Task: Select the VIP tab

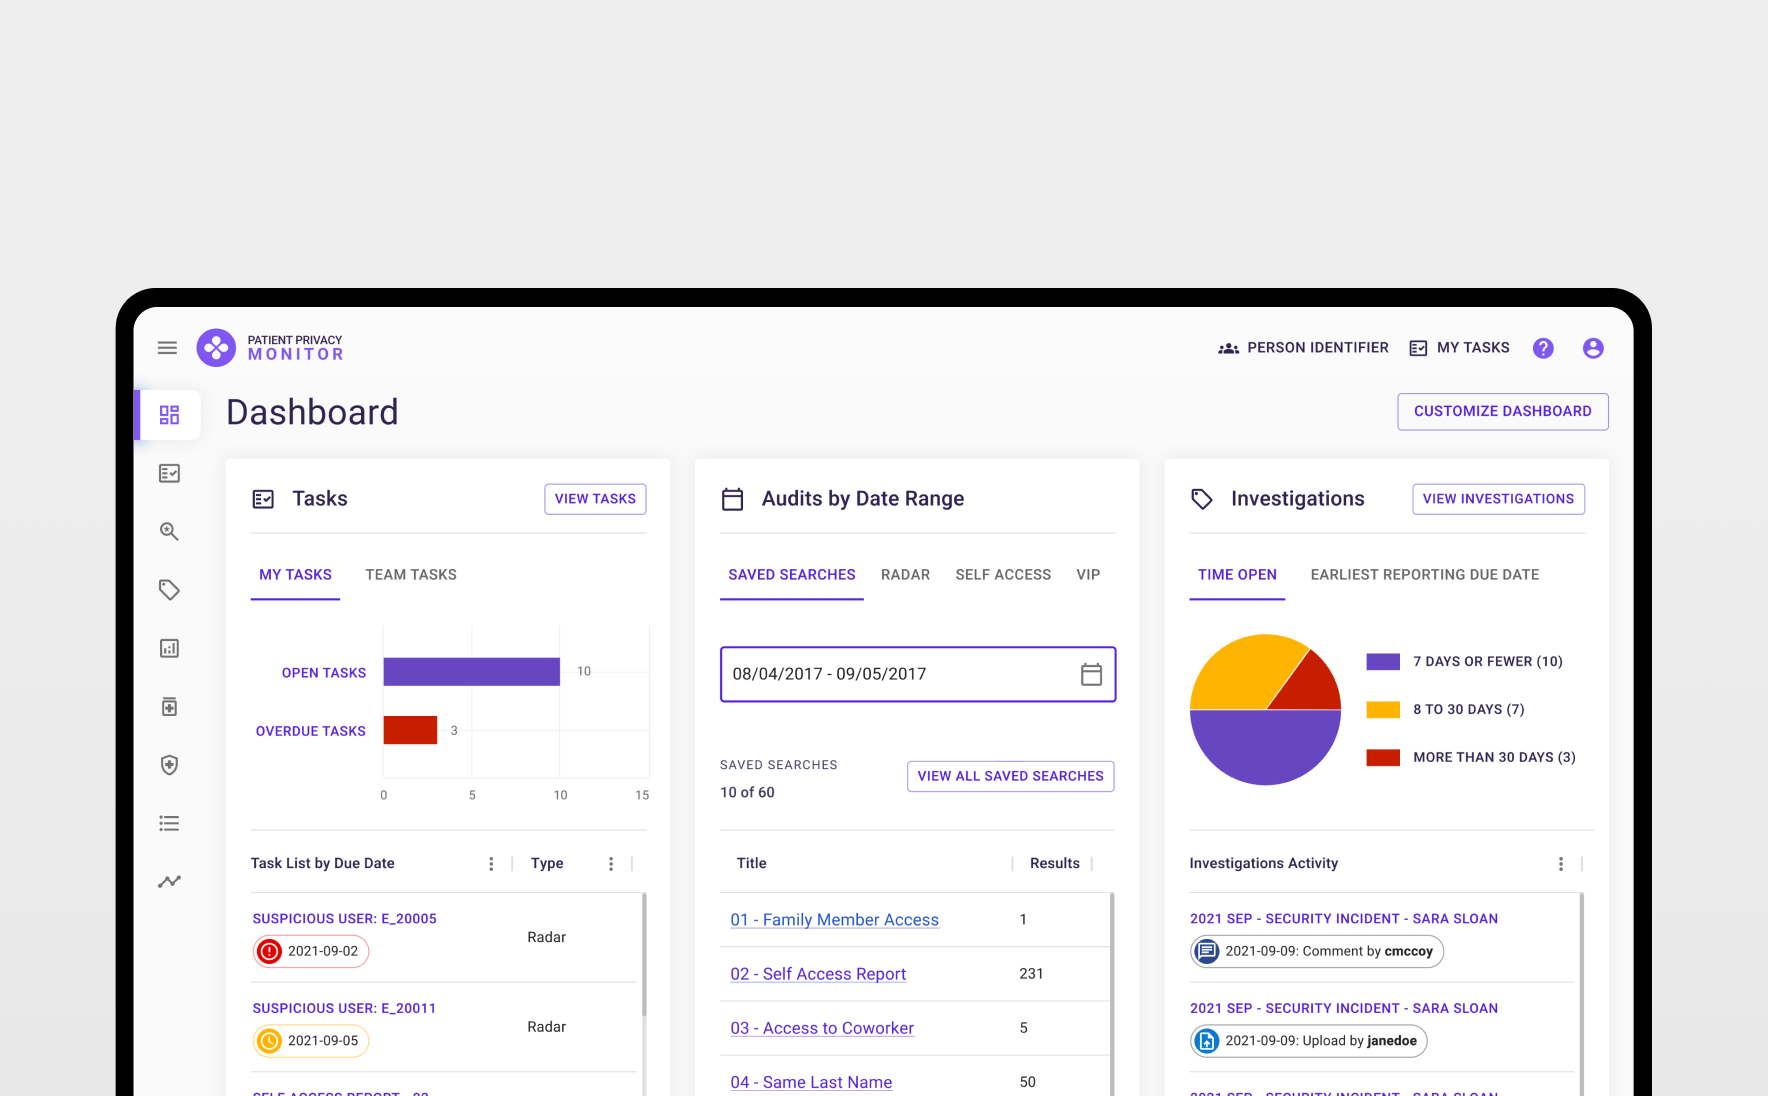Action: [1088, 575]
